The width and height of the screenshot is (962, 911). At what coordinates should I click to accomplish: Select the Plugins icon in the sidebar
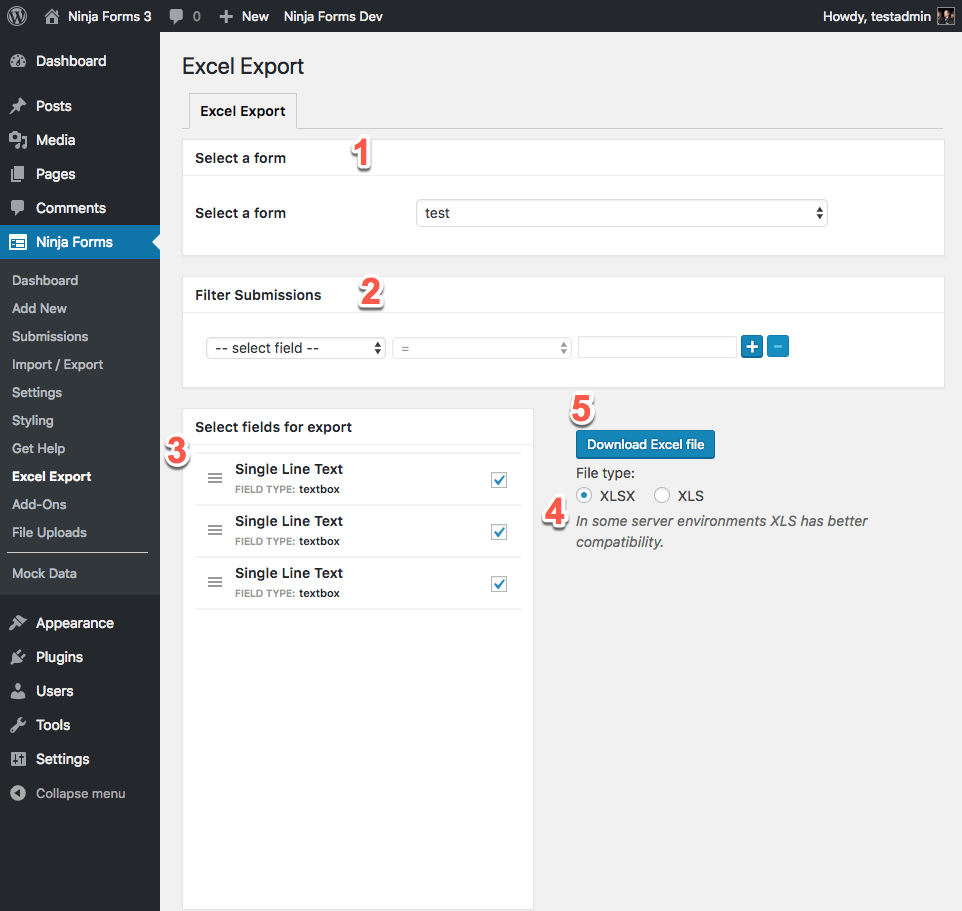[x=20, y=657]
